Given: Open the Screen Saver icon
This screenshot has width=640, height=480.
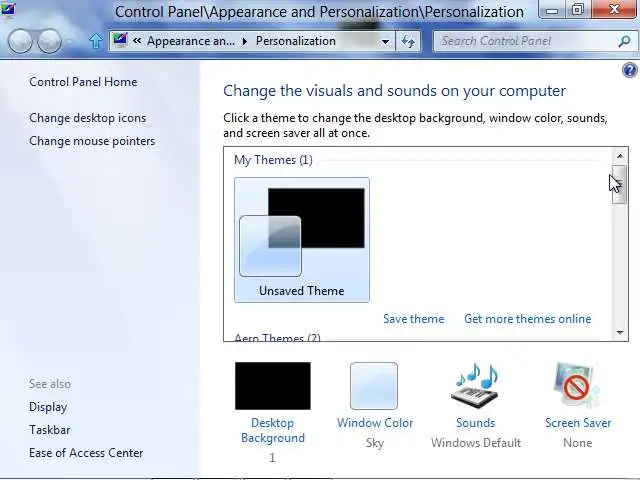Looking at the screenshot, I should tap(577, 386).
